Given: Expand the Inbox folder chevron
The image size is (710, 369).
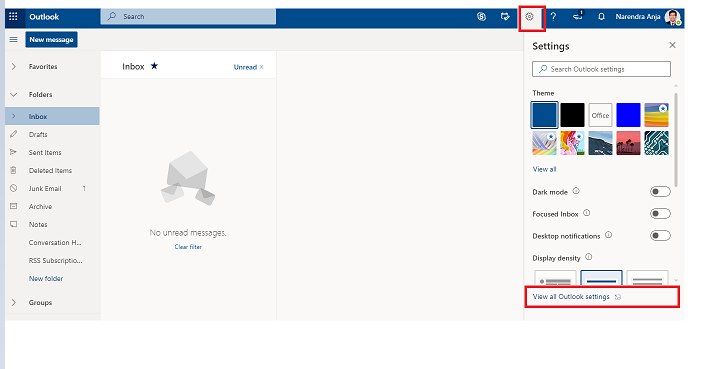Looking at the screenshot, I should [x=14, y=116].
